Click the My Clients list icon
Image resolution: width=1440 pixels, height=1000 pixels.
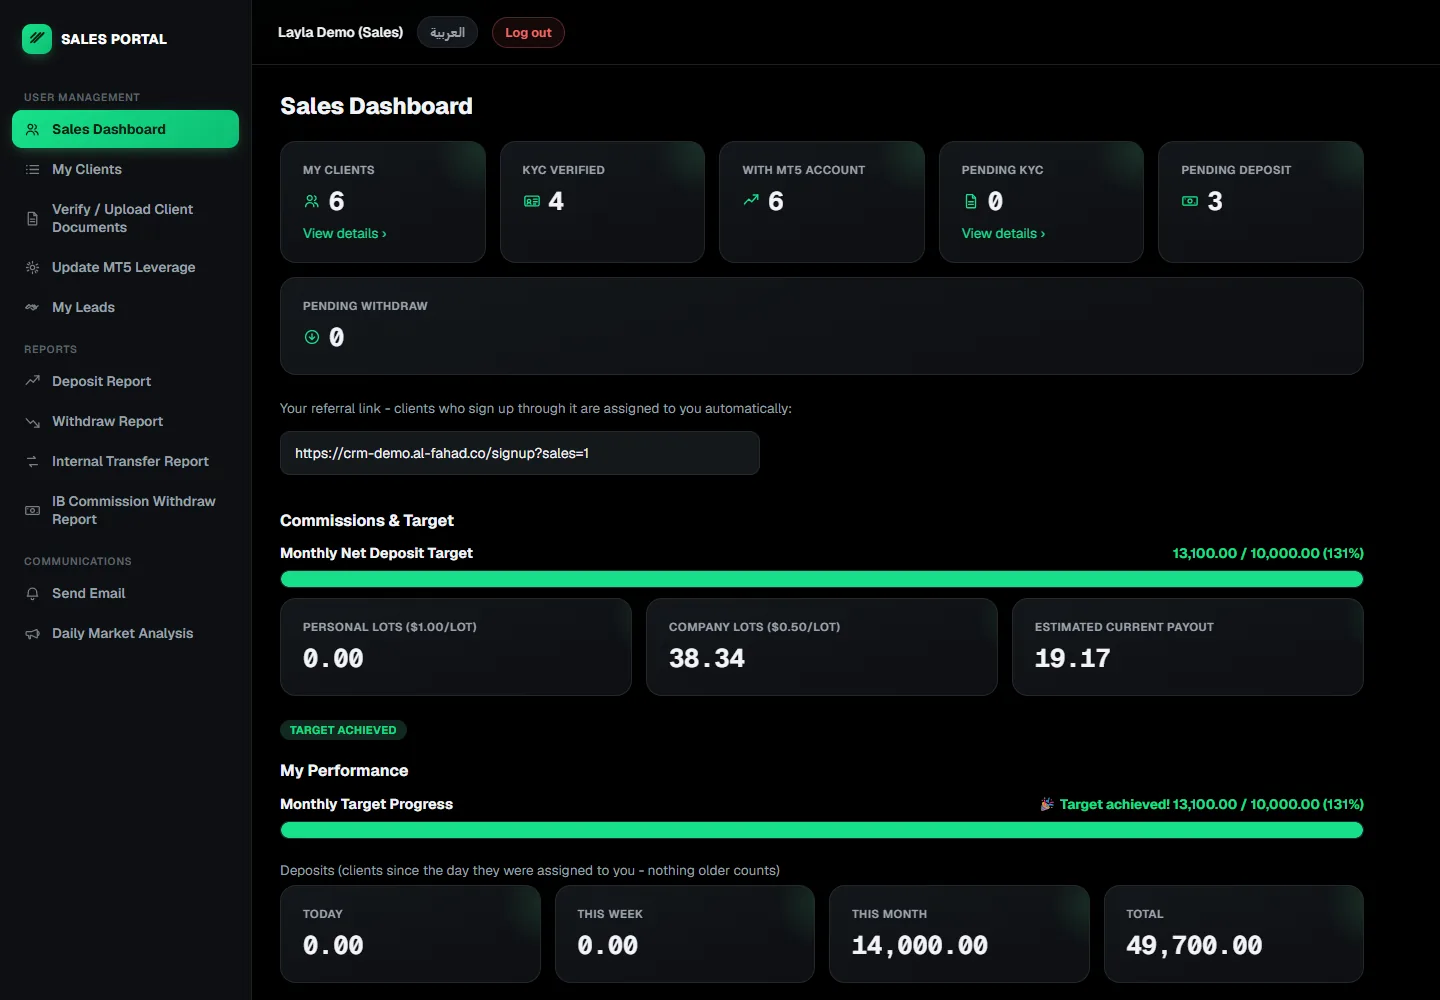tap(32, 169)
